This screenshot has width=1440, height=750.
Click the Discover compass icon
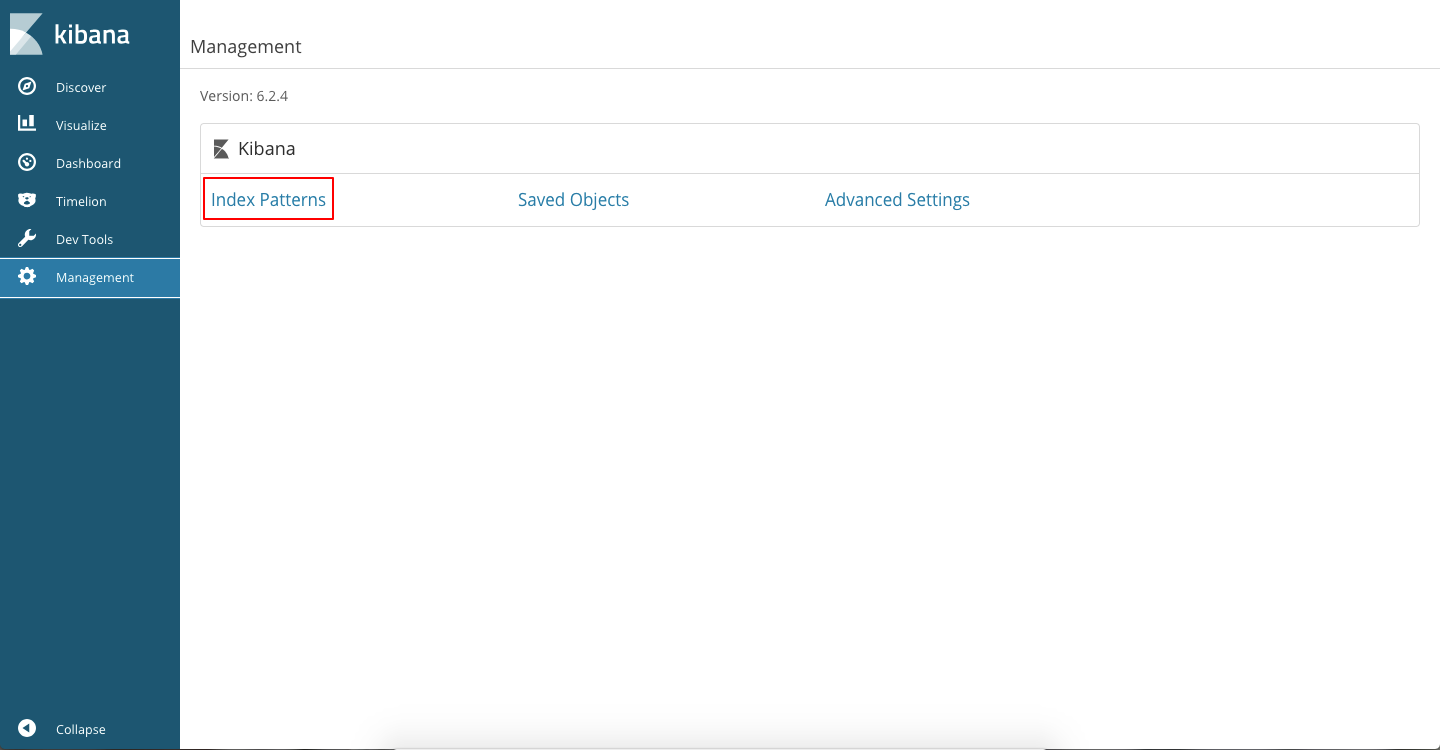click(x=27, y=87)
